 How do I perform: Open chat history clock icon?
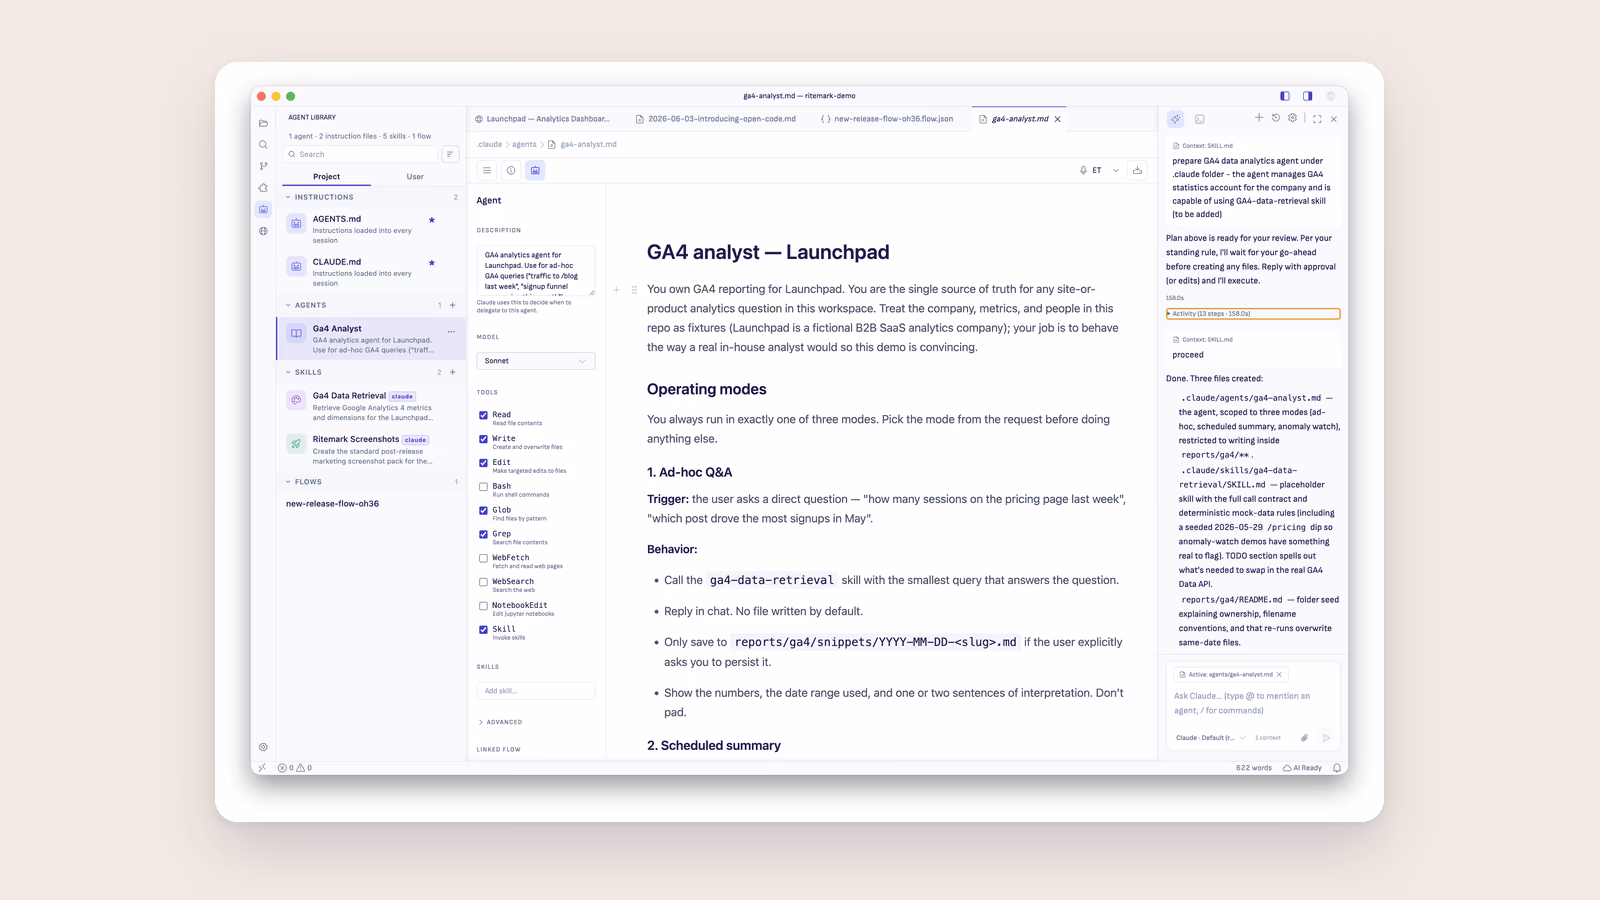1276,118
